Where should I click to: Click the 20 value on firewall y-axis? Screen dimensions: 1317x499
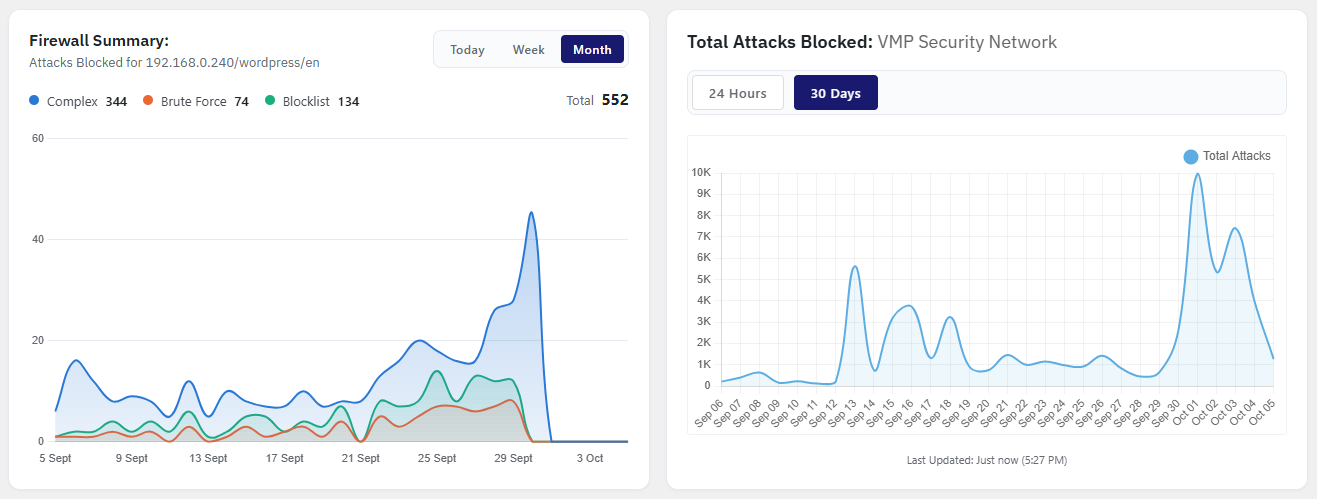click(38, 340)
